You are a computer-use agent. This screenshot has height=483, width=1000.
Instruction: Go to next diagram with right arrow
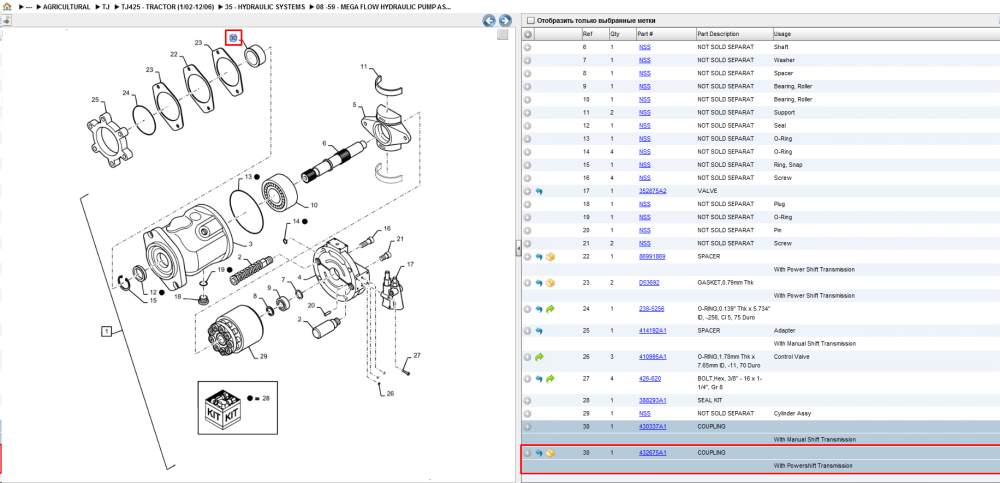pos(504,20)
